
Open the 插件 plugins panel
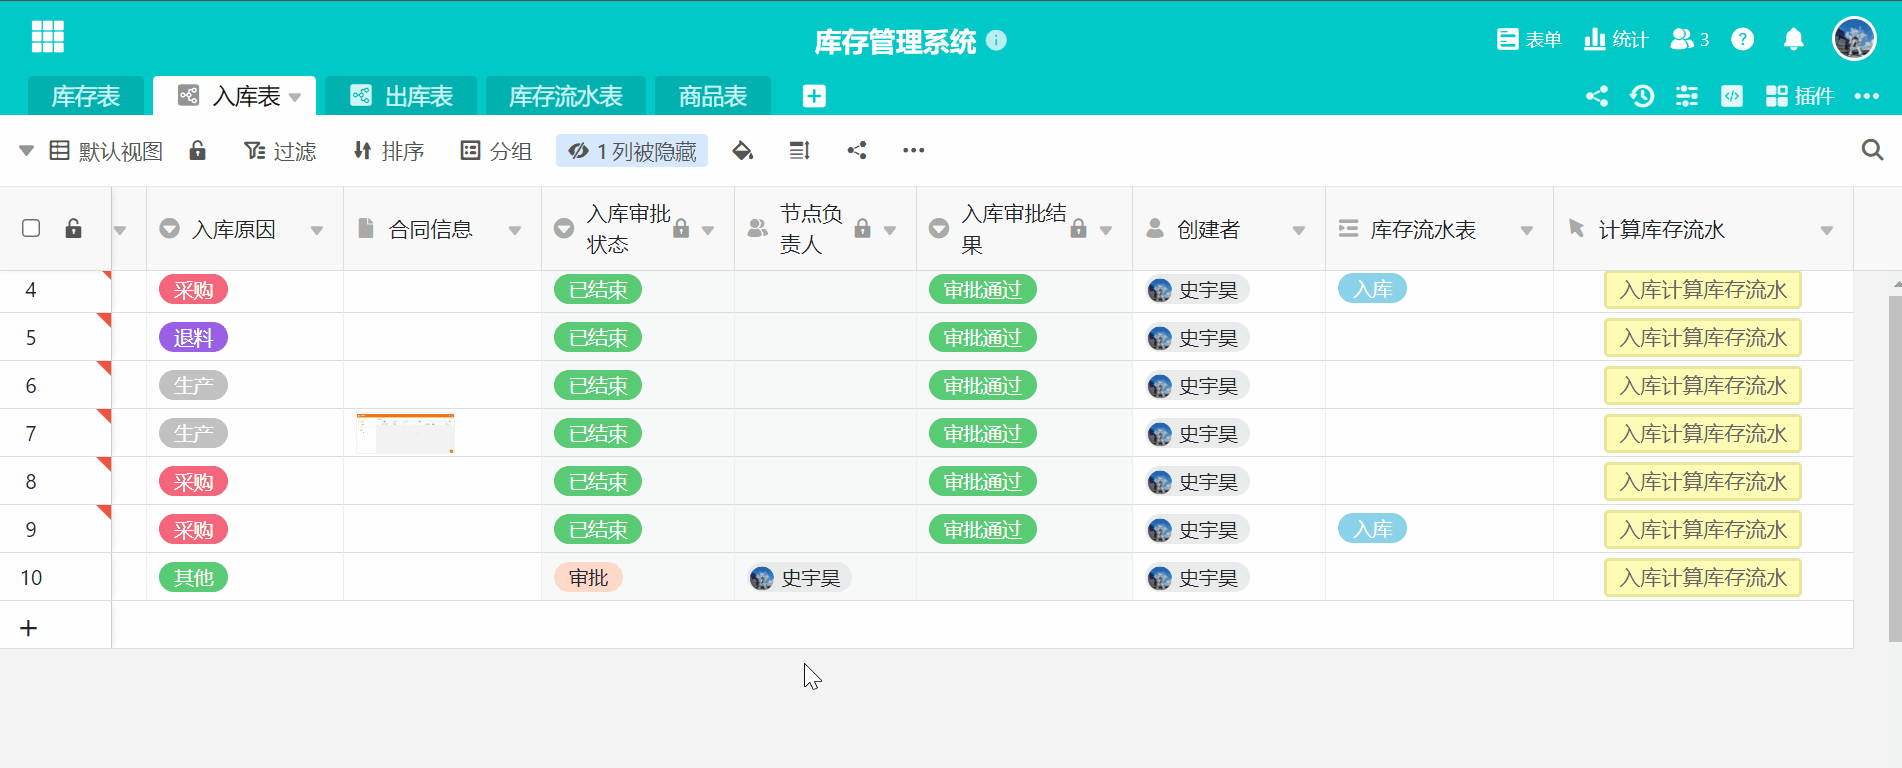[1800, 96]
